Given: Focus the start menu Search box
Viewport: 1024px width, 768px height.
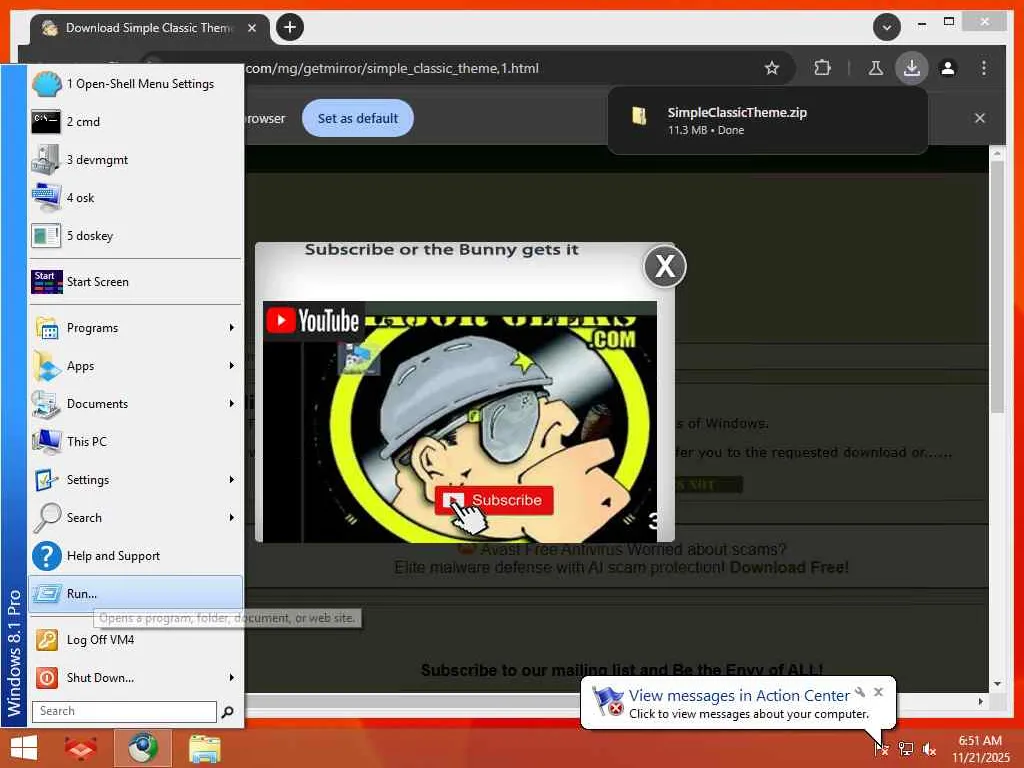Looking at the screenshot, I should point(124,711).
